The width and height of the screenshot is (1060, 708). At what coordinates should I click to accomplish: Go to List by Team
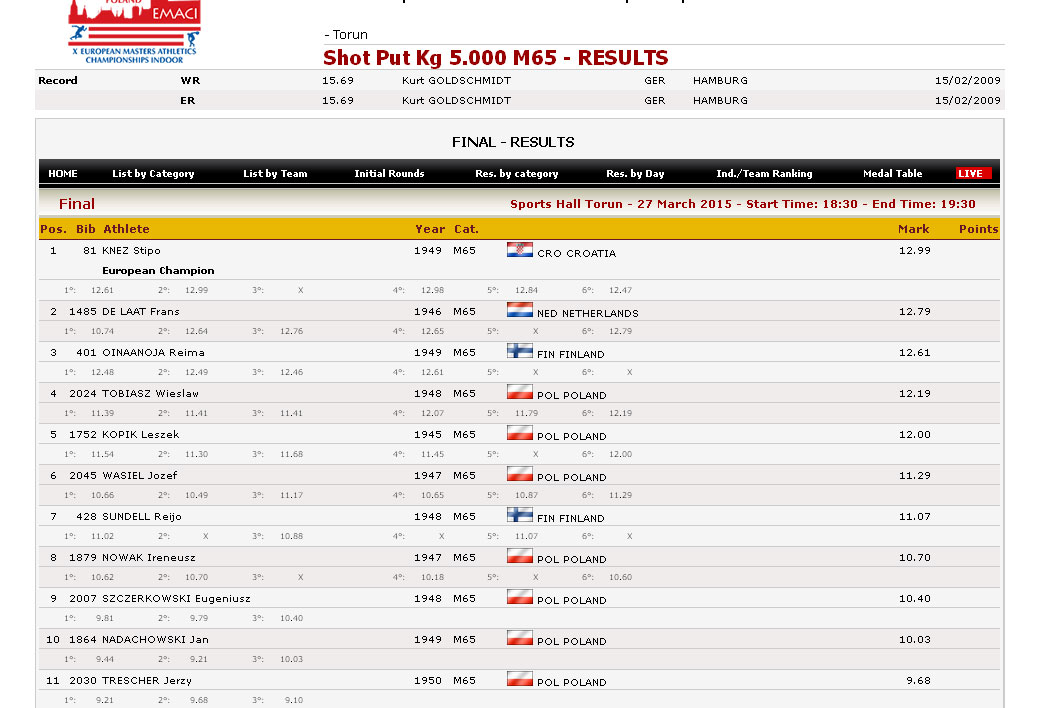(x=275, y=174)
